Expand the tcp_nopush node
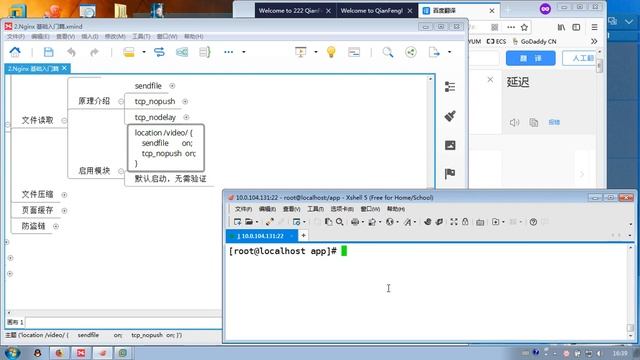 click(x=185, y=101)
